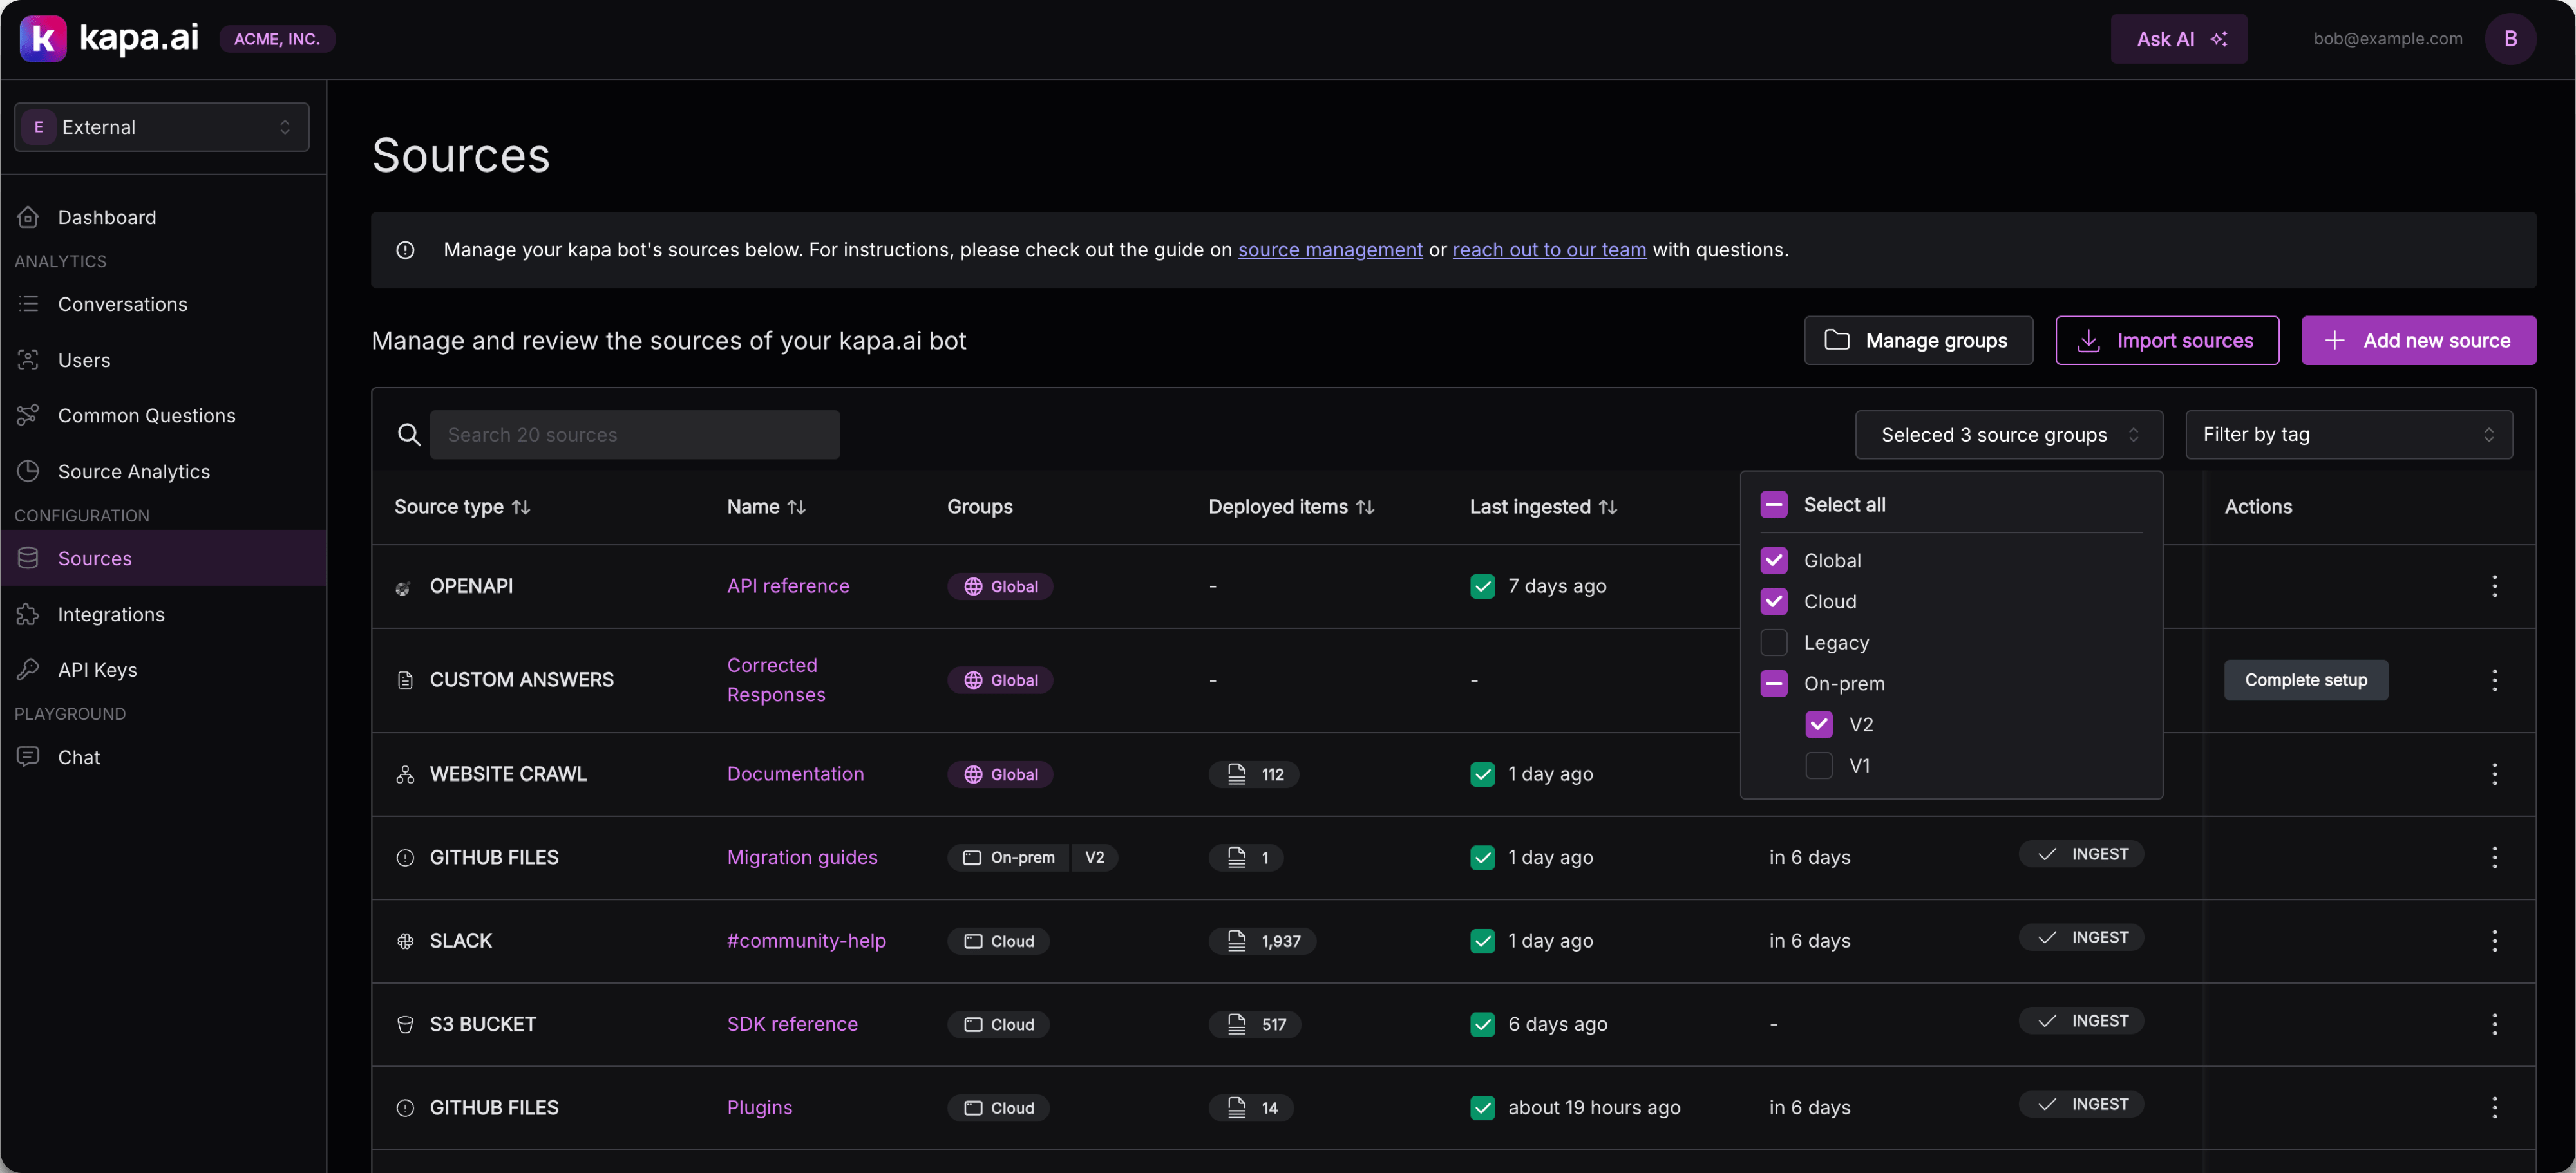Check the Legacy group checkbox

coord(1773,642)
